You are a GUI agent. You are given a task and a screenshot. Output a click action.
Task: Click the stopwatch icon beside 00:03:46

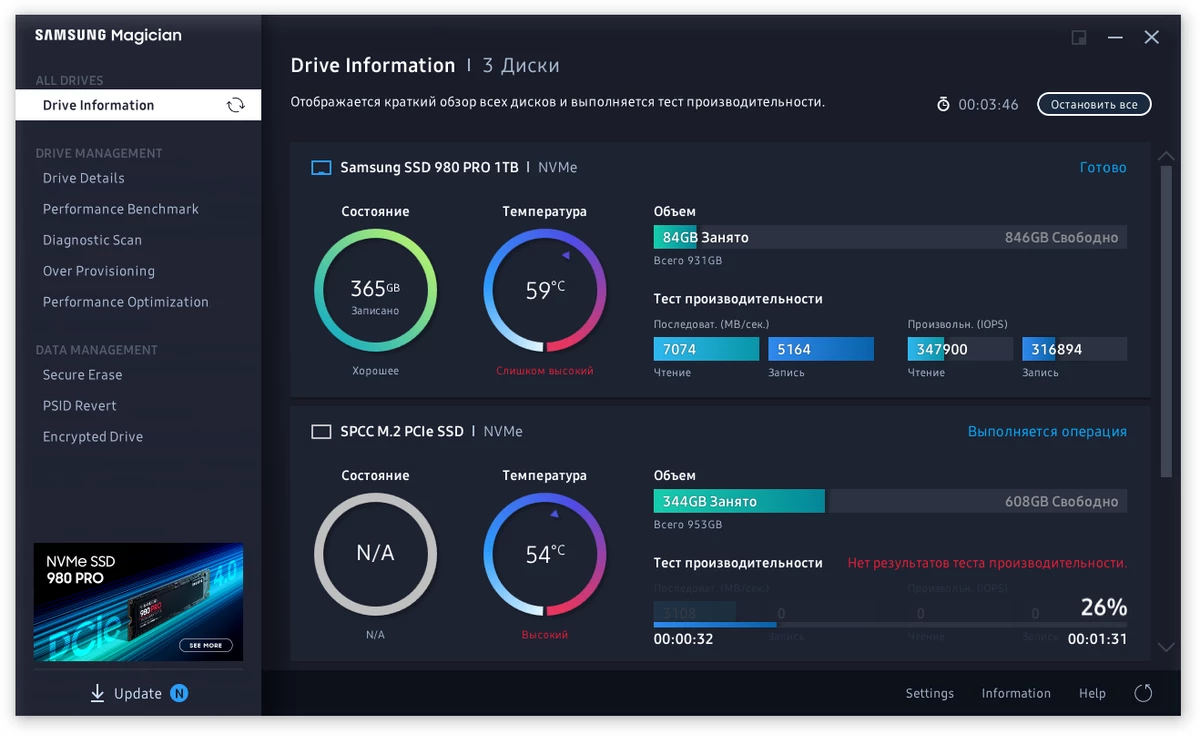(943, 104)
